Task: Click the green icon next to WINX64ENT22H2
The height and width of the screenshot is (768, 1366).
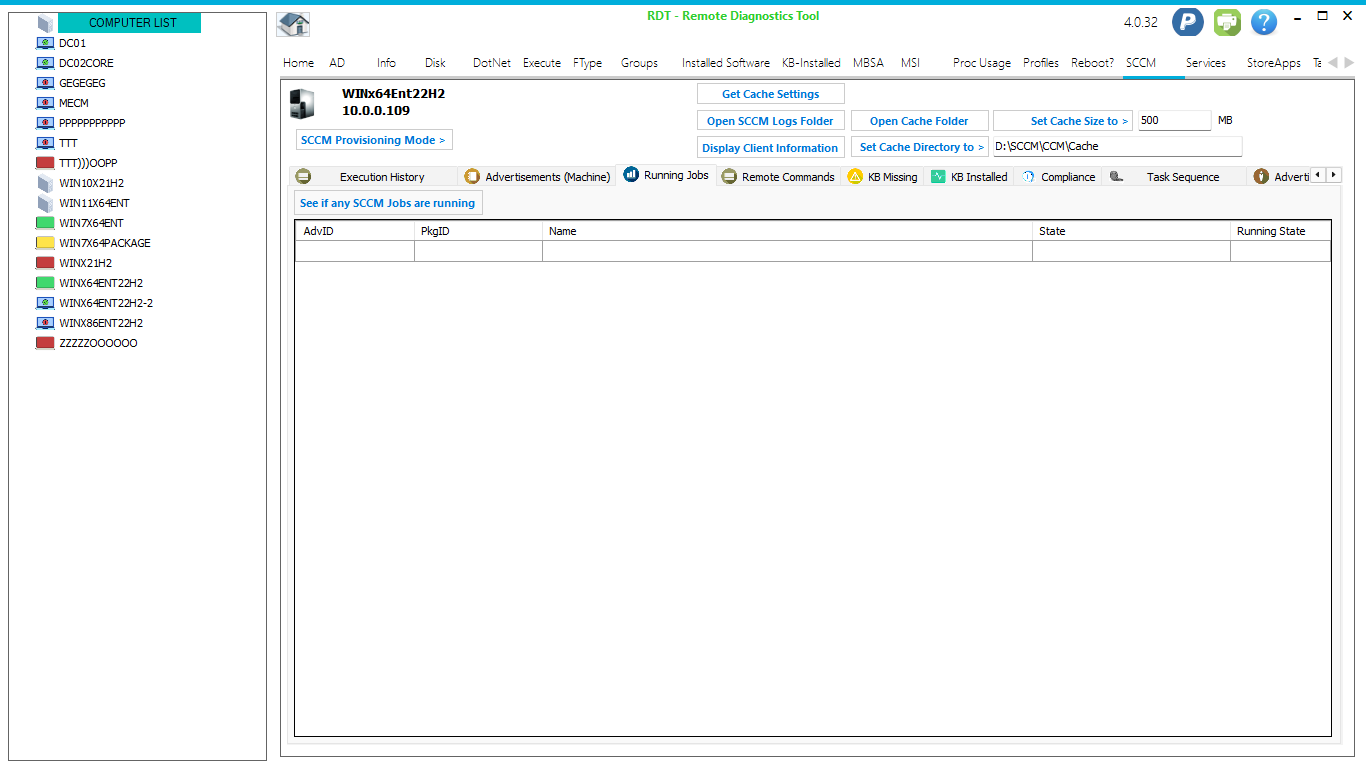Action: tap(45, 283)
